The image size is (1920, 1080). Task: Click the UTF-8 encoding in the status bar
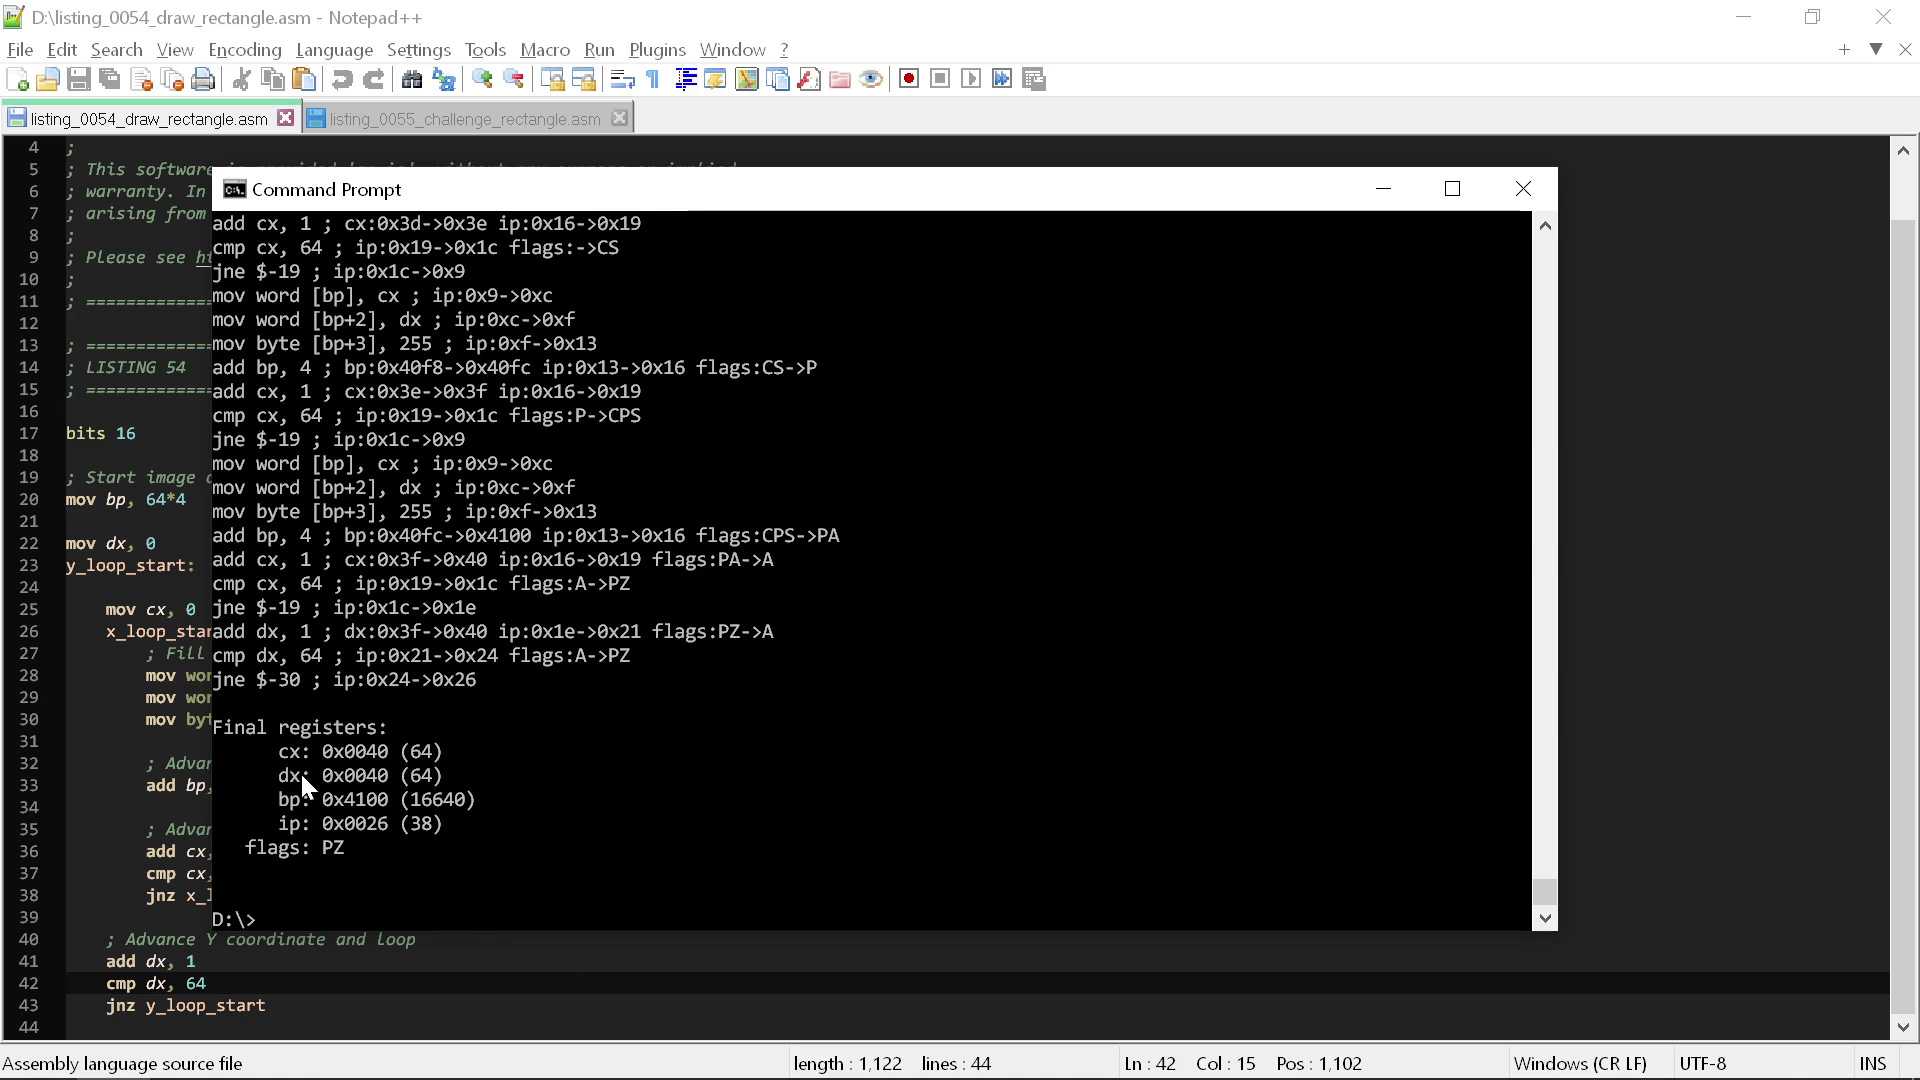click(1704, 1063)
